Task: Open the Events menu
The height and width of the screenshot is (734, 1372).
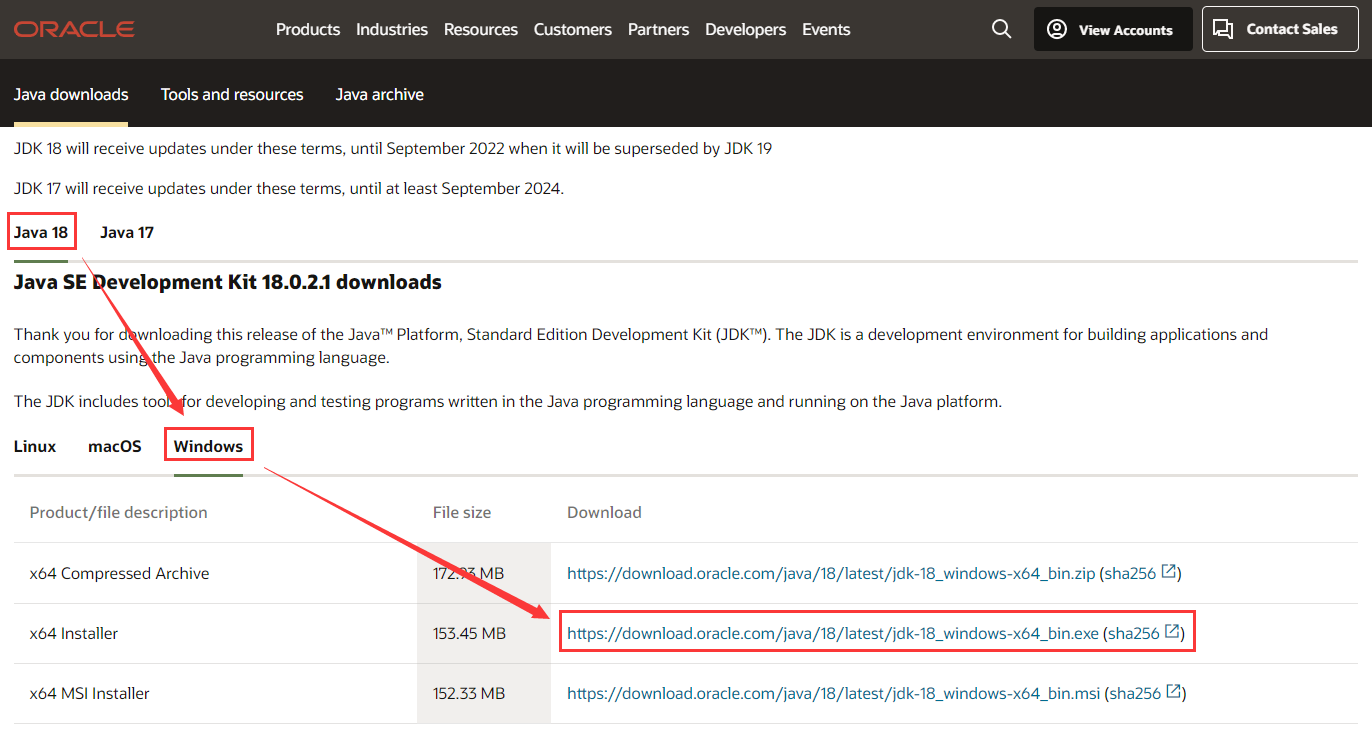Action: click(826, 29)
